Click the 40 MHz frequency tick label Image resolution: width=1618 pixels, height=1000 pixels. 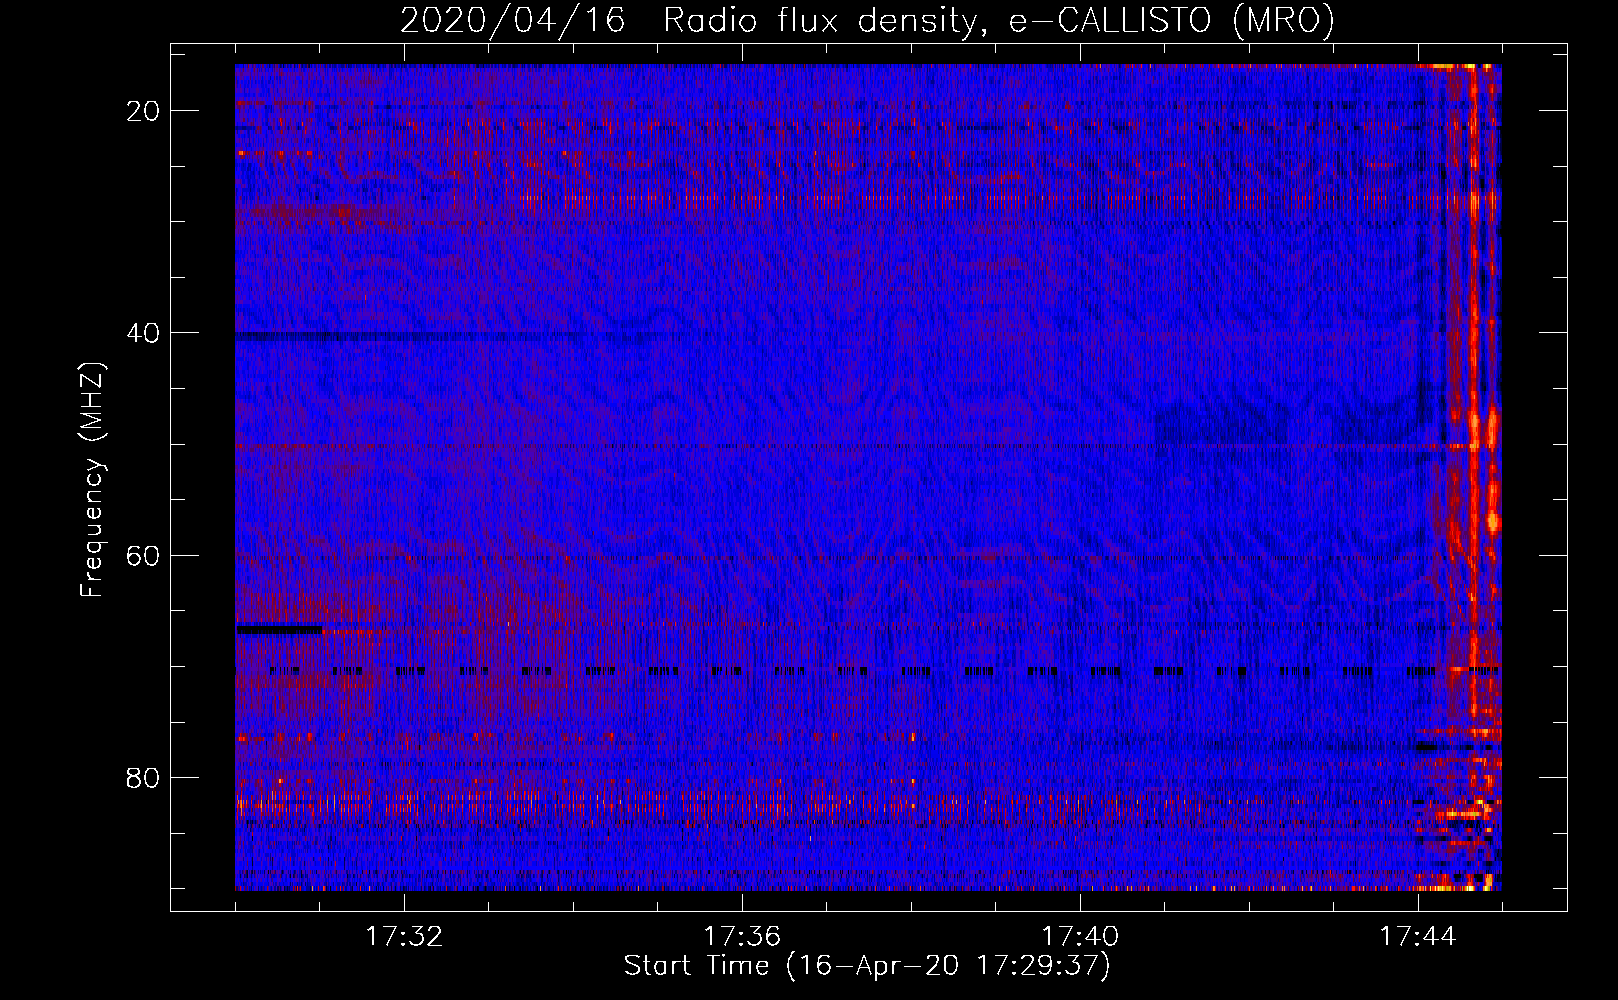(143, 333)
